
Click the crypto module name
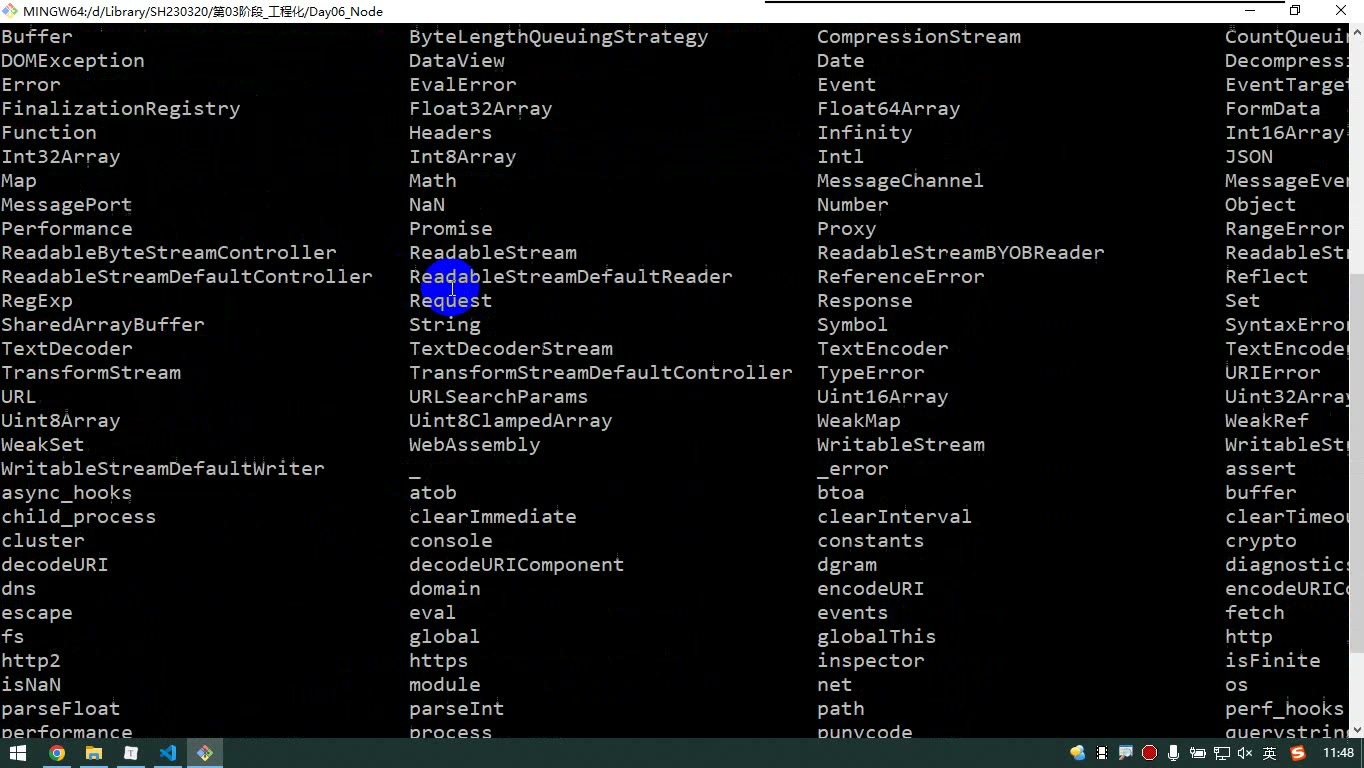tap(1260, 541)
